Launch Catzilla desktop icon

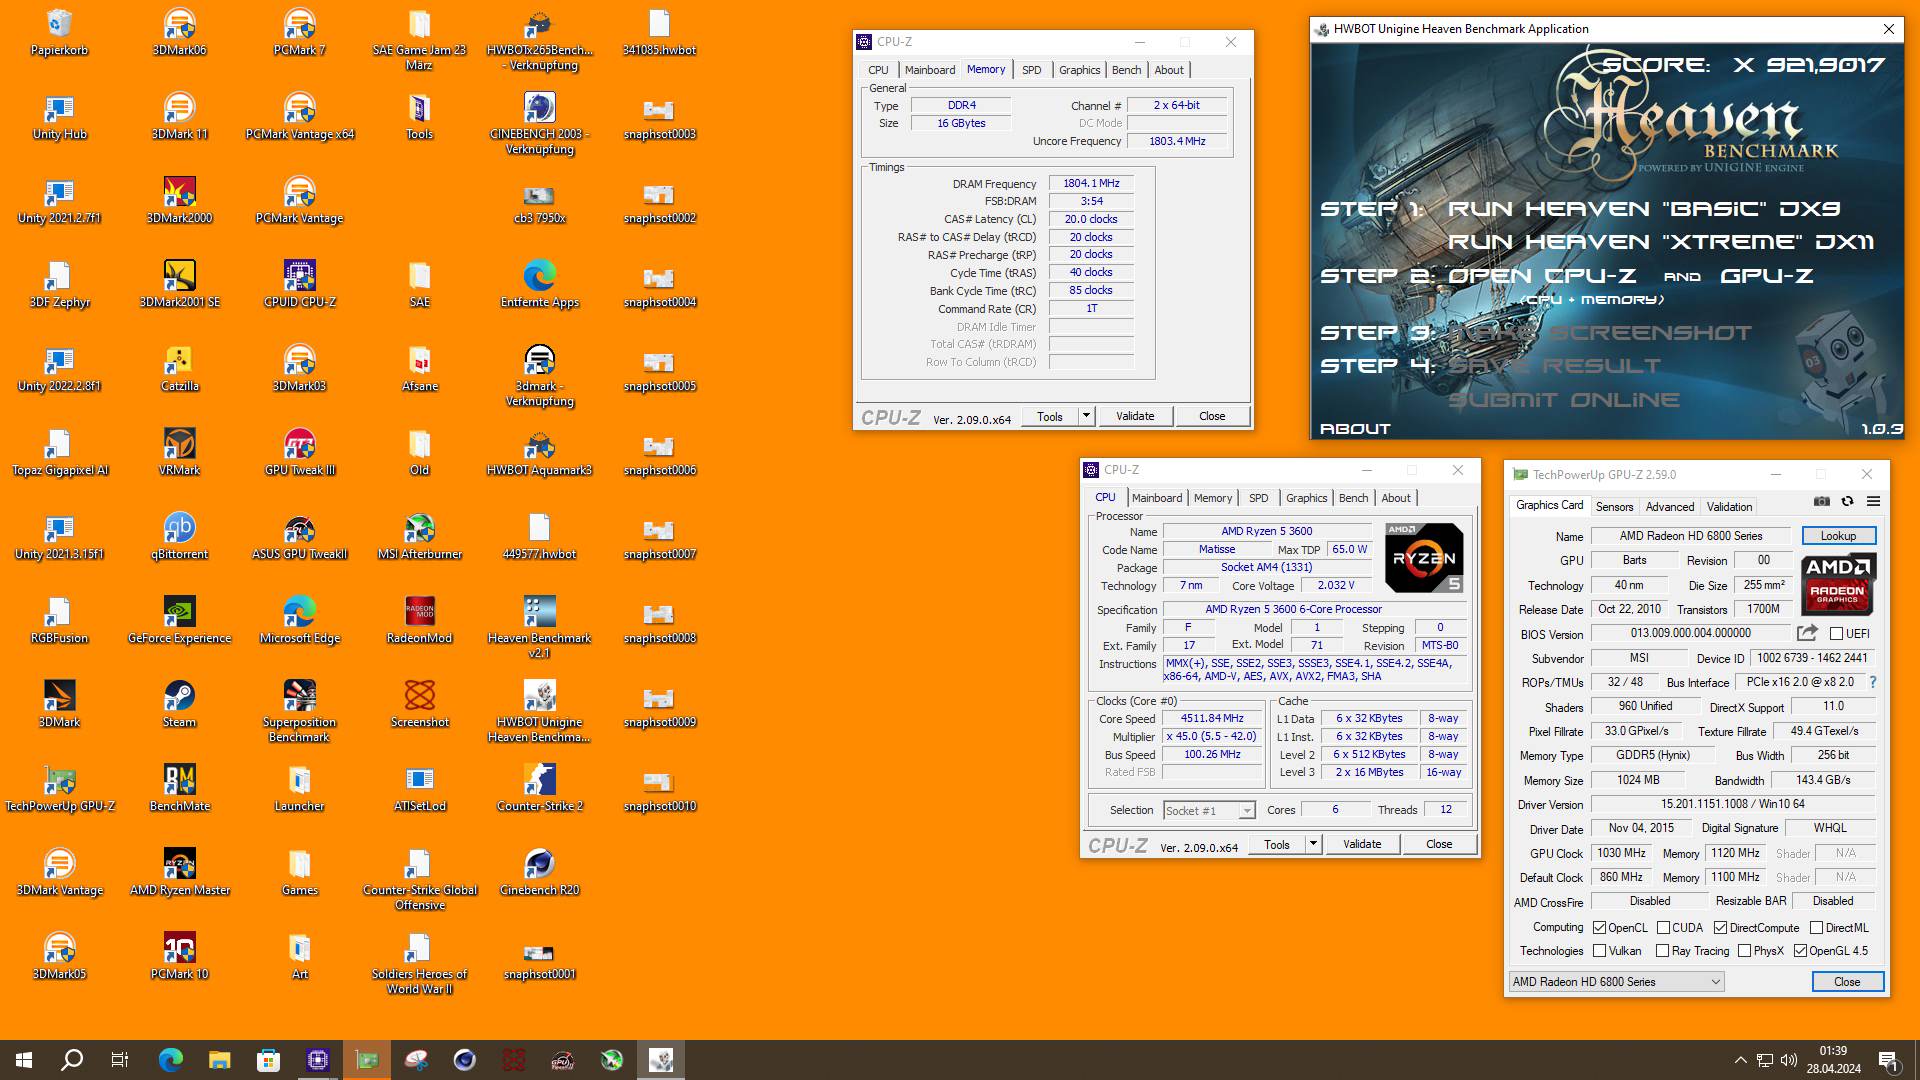click(179, 367)
